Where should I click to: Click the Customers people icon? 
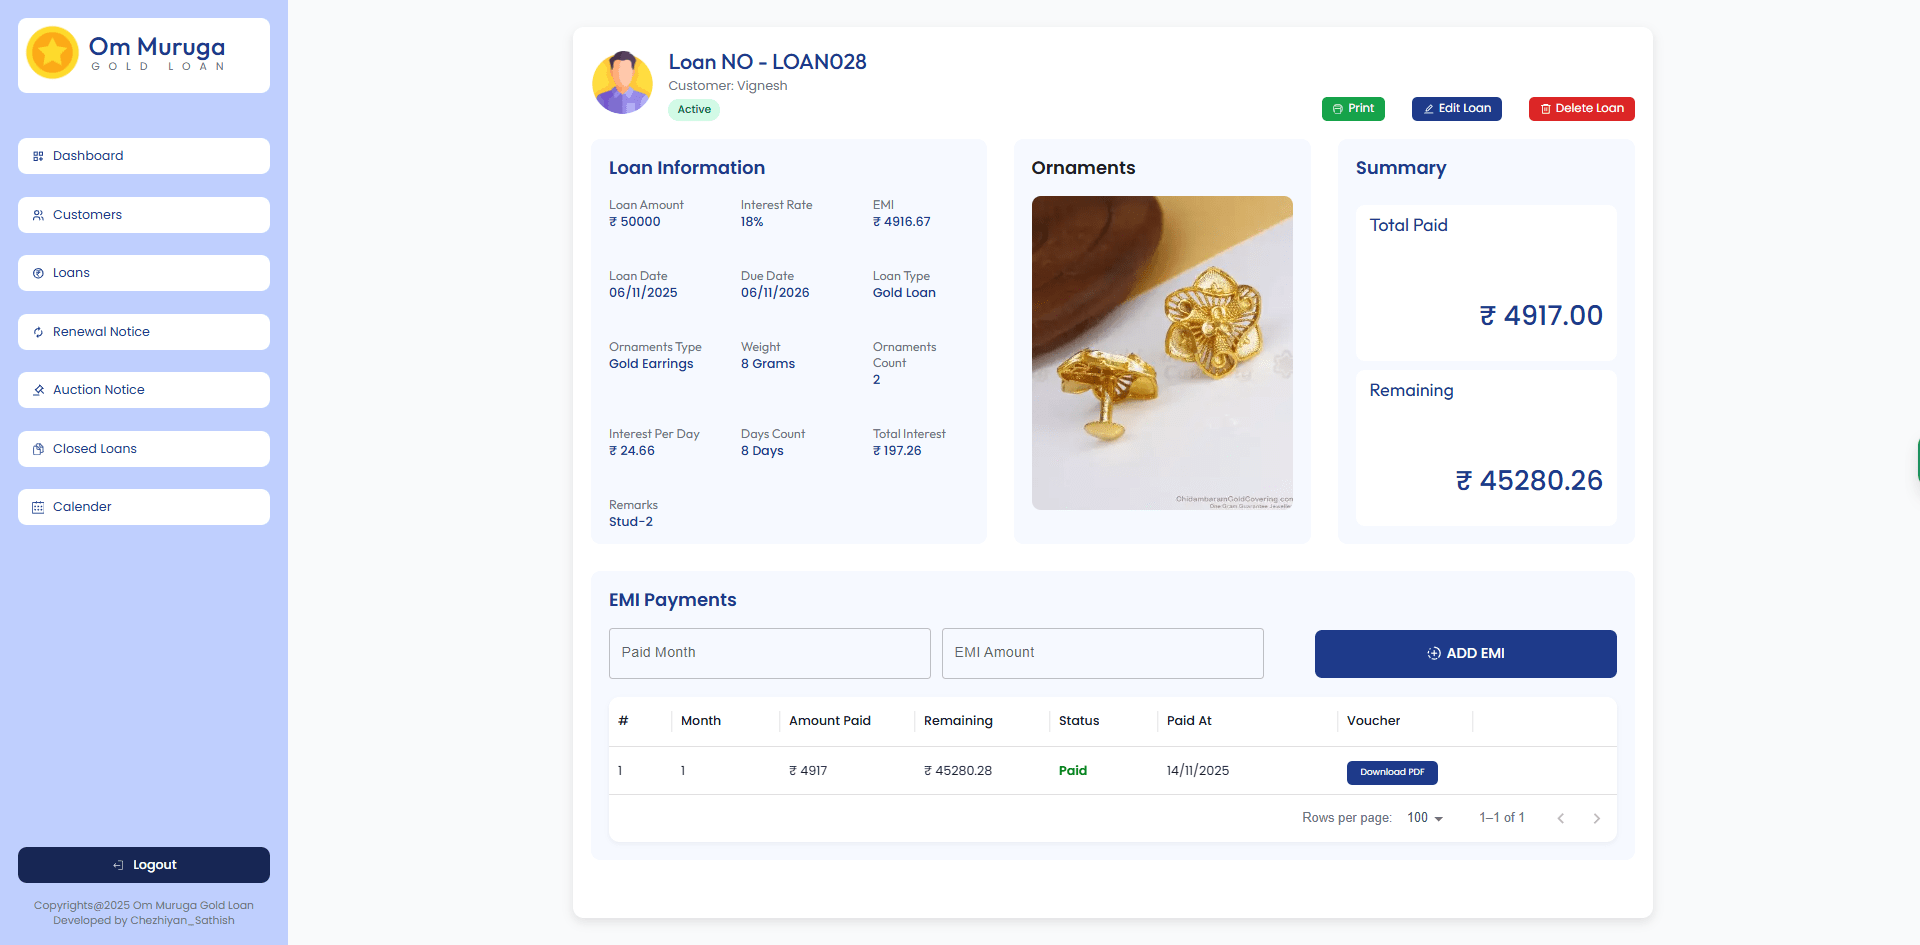(x=38, y=215)
